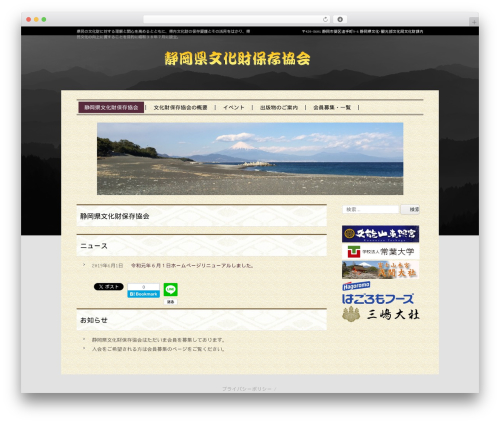Click the yellow minimize window button

36,19
